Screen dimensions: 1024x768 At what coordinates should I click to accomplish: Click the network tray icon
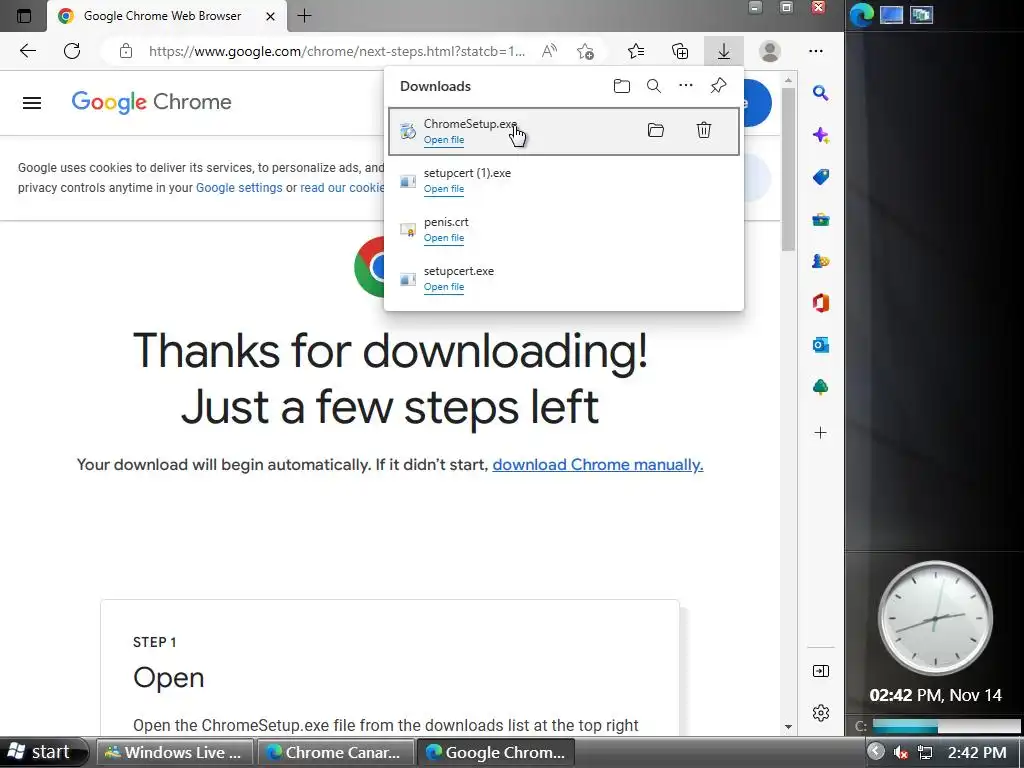(x=925, y=752)
